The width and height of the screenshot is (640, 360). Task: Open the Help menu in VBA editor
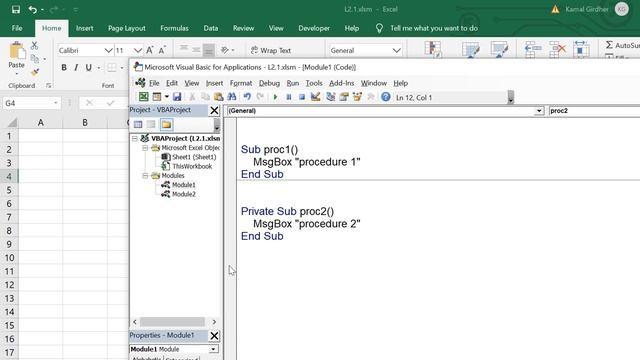tap(400, 83)
